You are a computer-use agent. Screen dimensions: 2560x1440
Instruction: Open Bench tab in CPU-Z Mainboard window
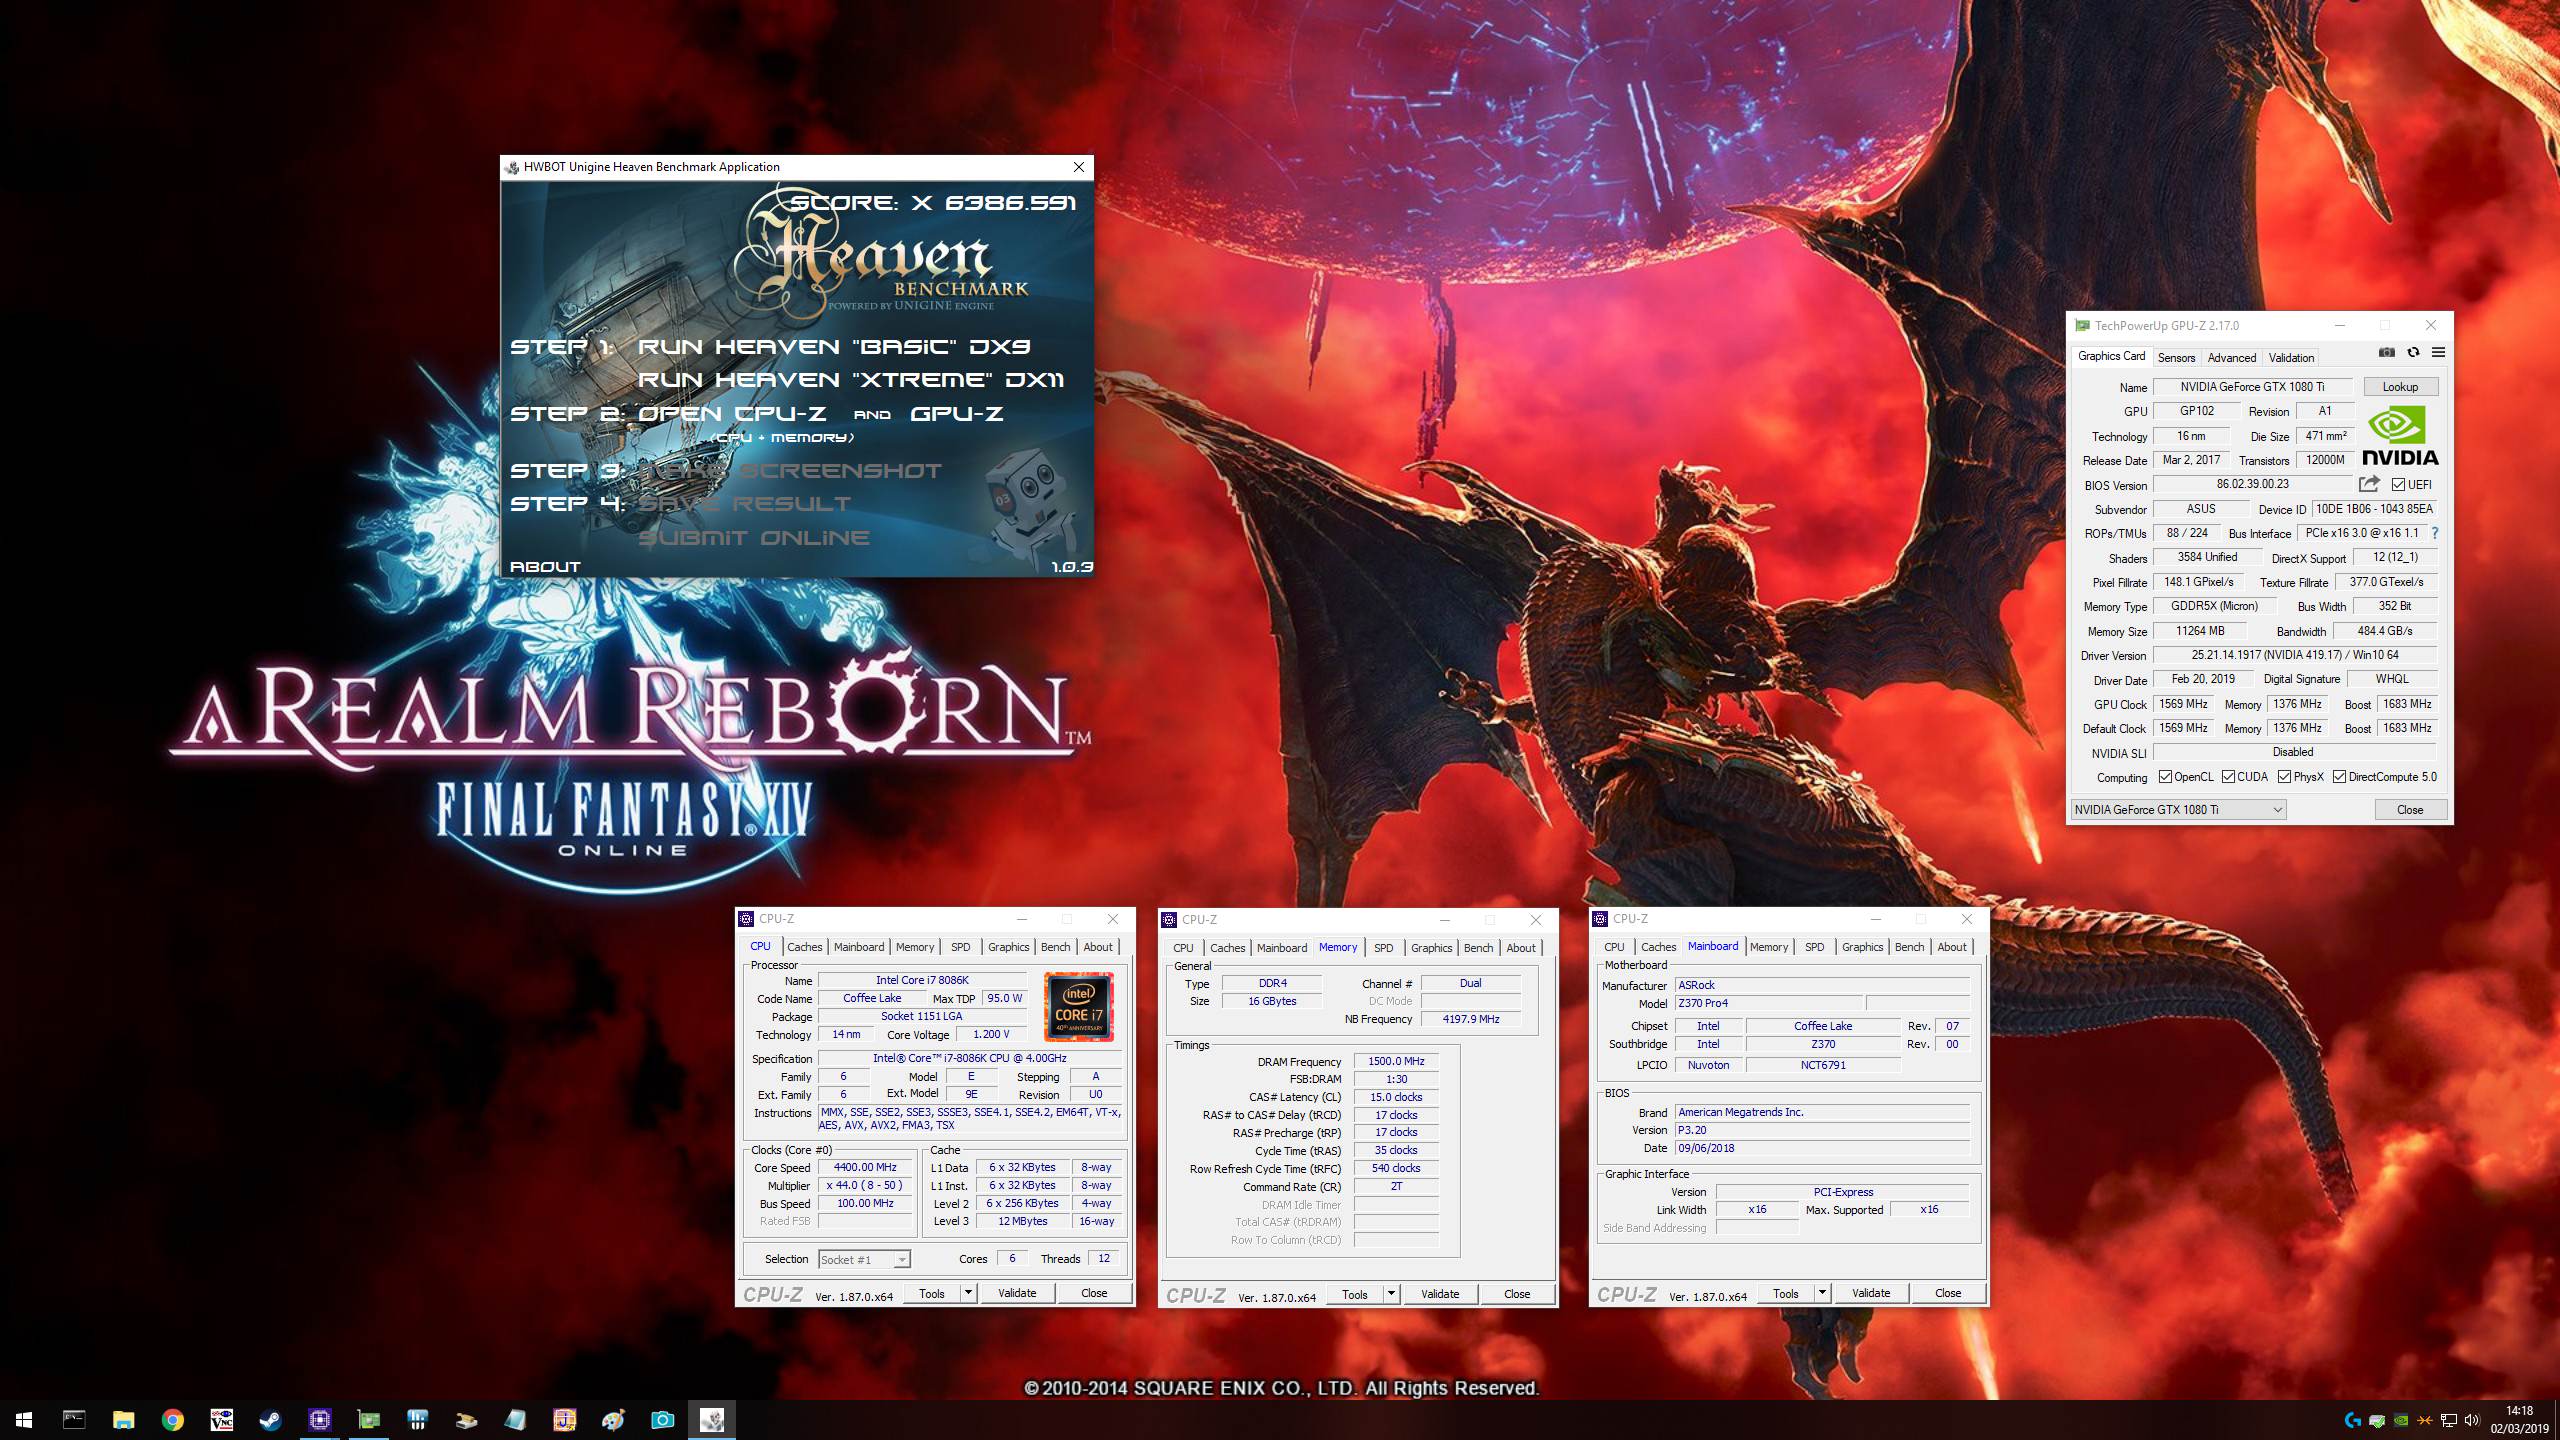point(1909,947)
